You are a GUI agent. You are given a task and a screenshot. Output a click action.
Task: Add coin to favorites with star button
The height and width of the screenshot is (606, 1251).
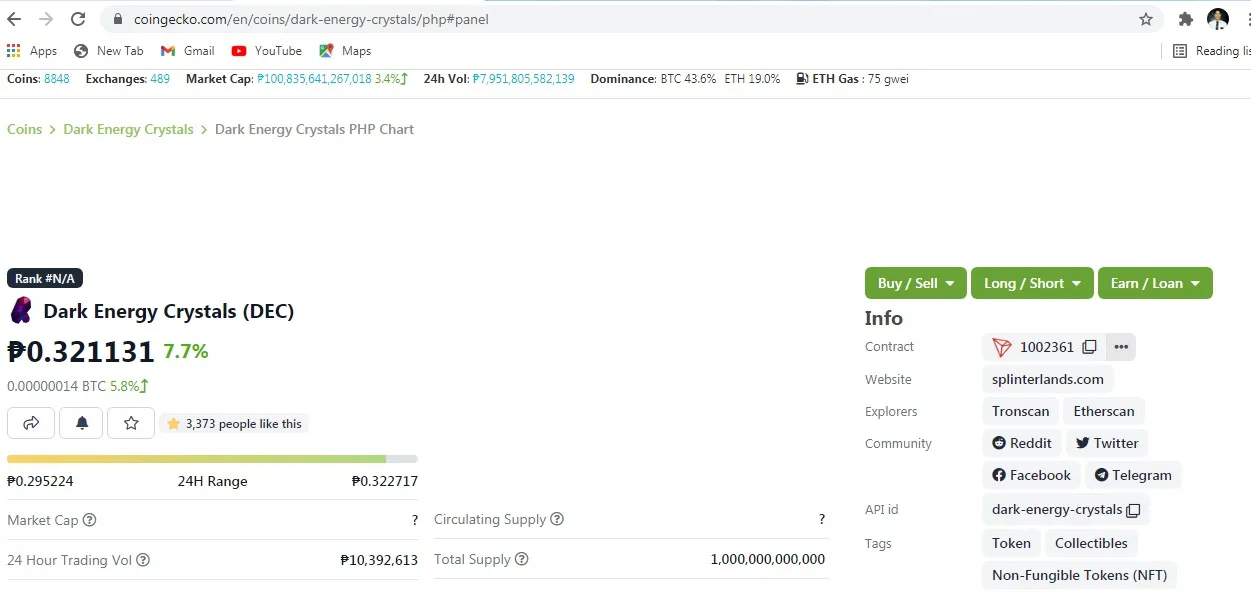(x=131, y=424)
